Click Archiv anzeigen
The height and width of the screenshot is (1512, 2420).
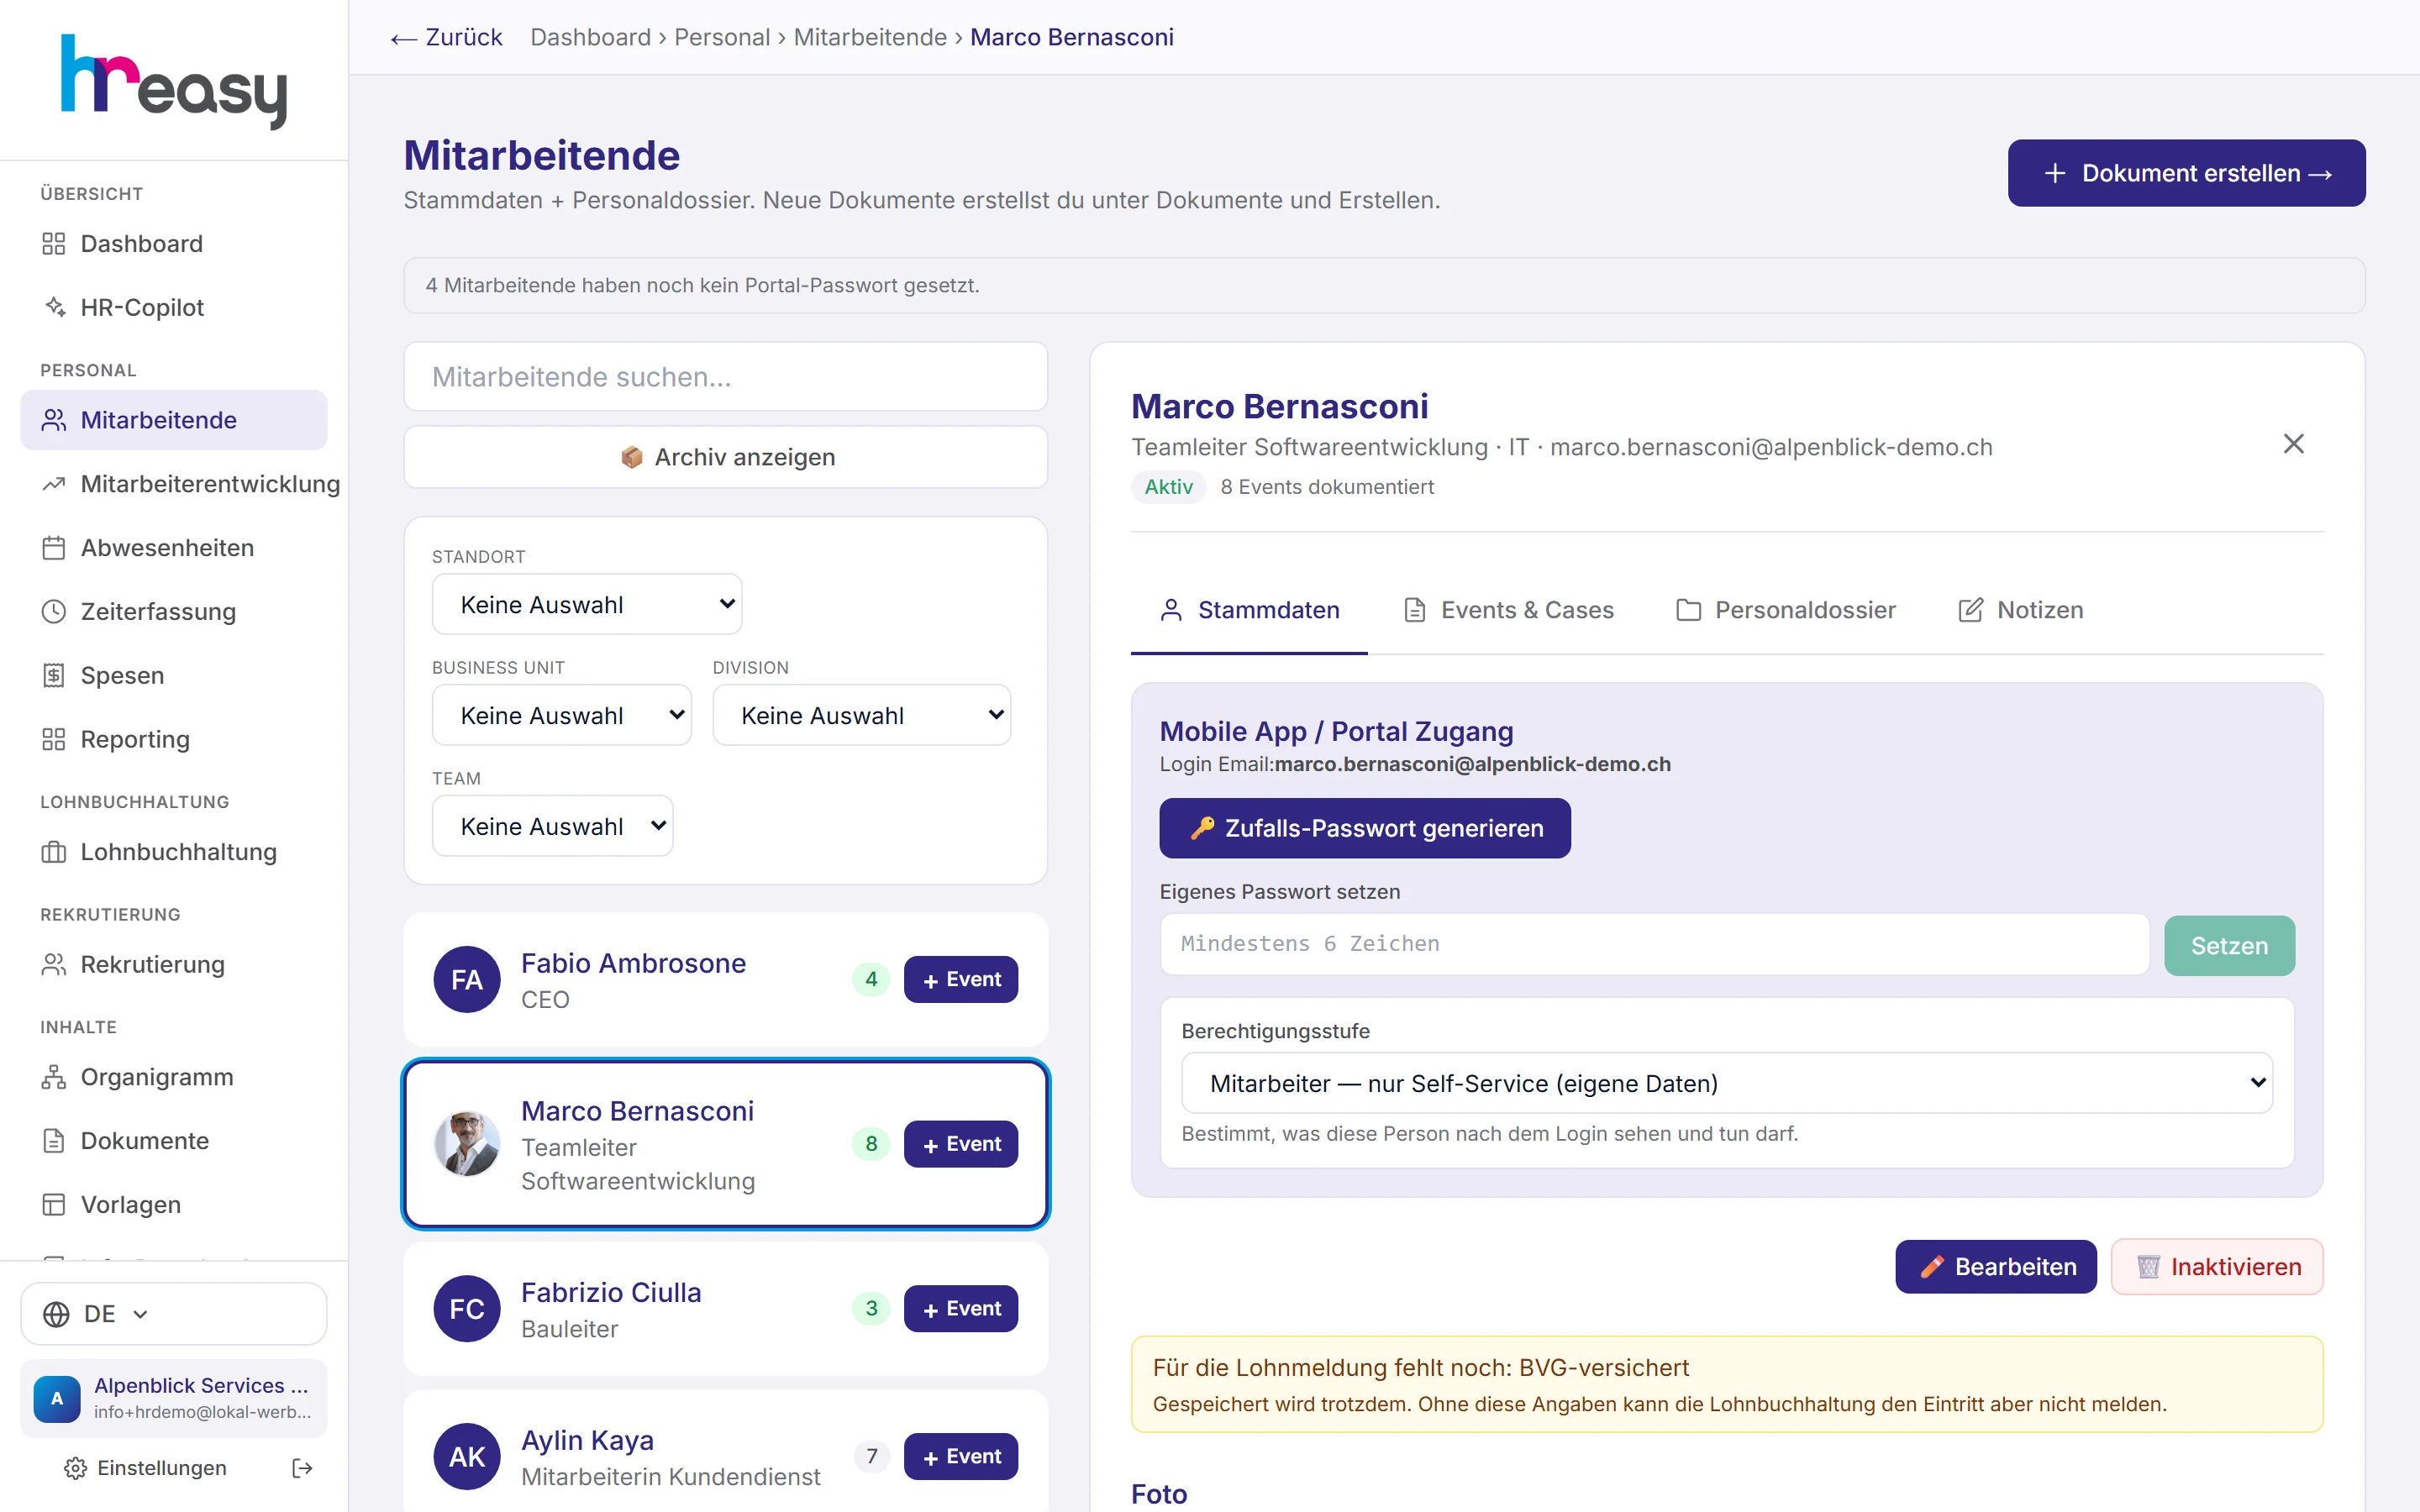coord(726,457)
